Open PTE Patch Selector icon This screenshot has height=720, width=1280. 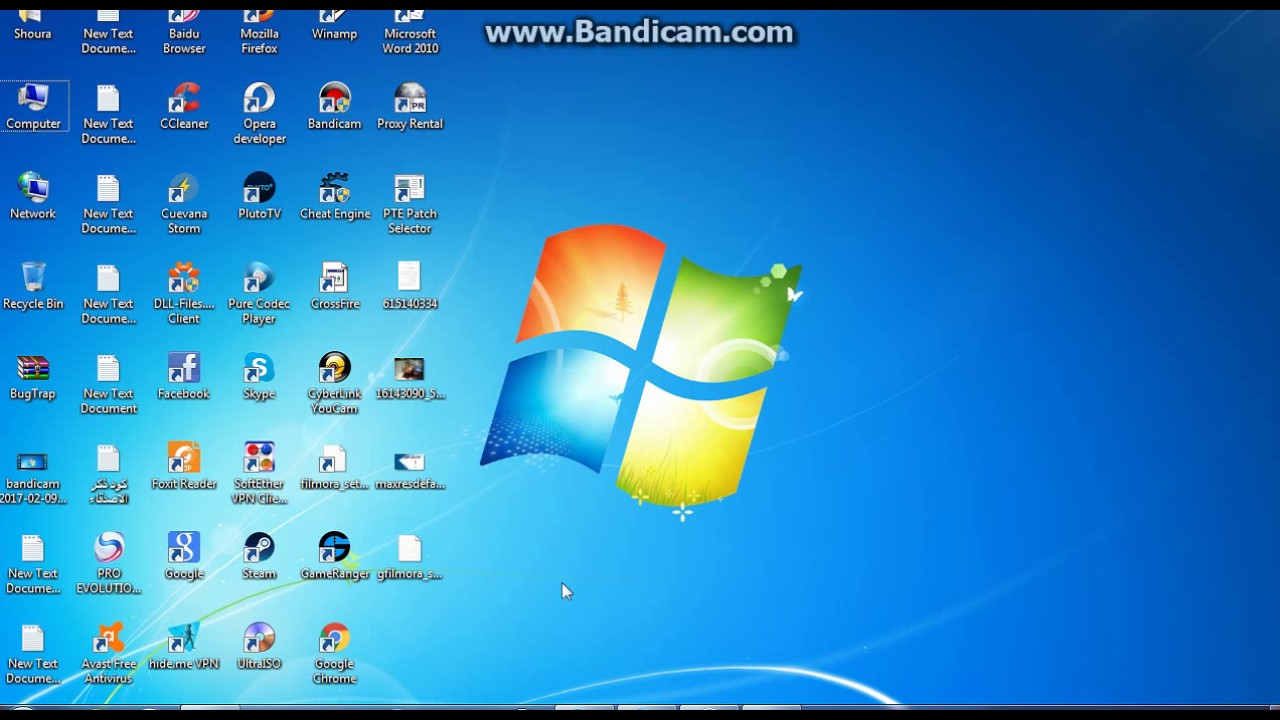coord(410,204)
